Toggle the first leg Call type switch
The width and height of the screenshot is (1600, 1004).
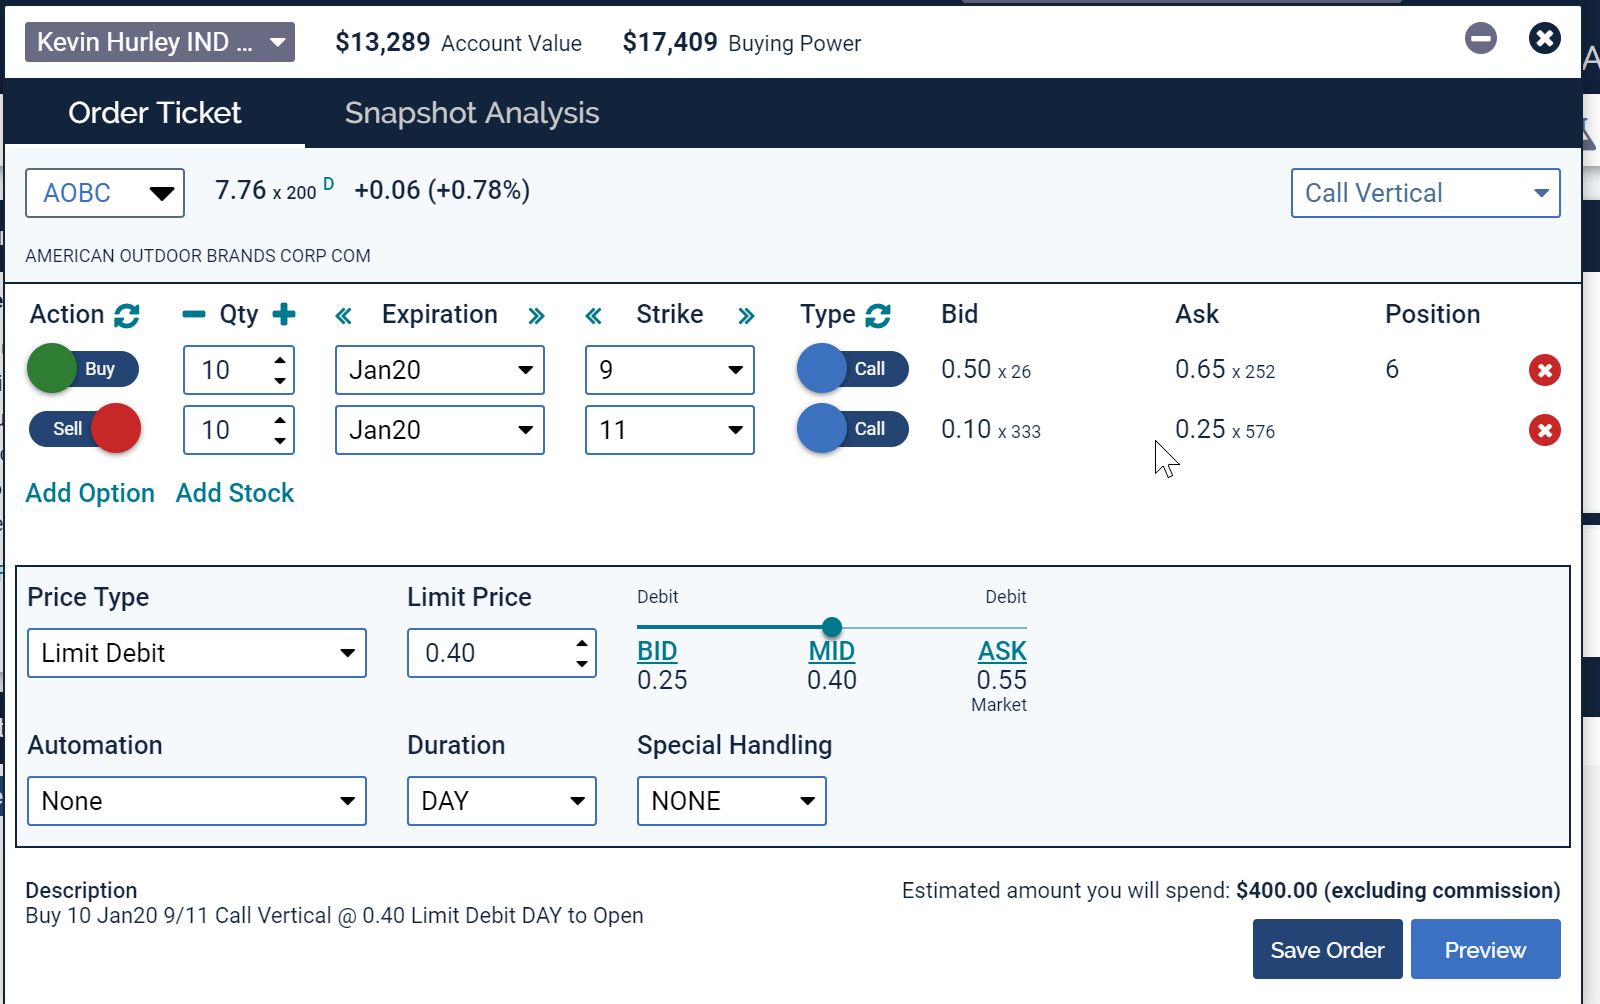pyautogui.click(x=852, y=369)
